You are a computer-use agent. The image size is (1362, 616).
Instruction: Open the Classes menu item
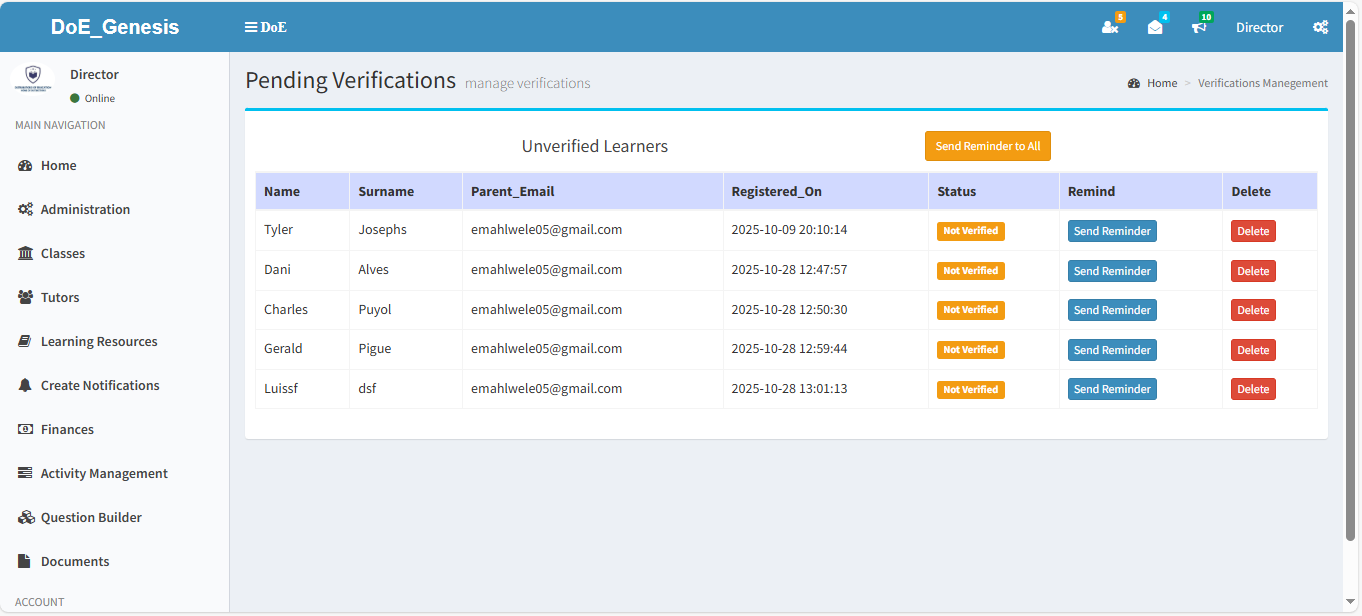(x=63, y=253)
